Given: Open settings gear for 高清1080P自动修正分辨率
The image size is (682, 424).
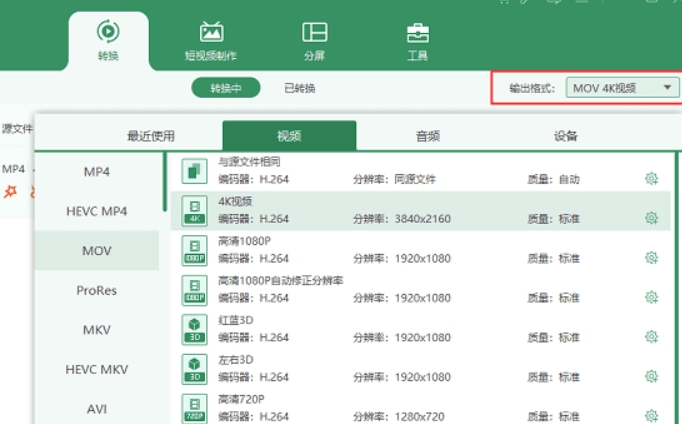Looking at the screenshot, I should click(x=651, y=297).
